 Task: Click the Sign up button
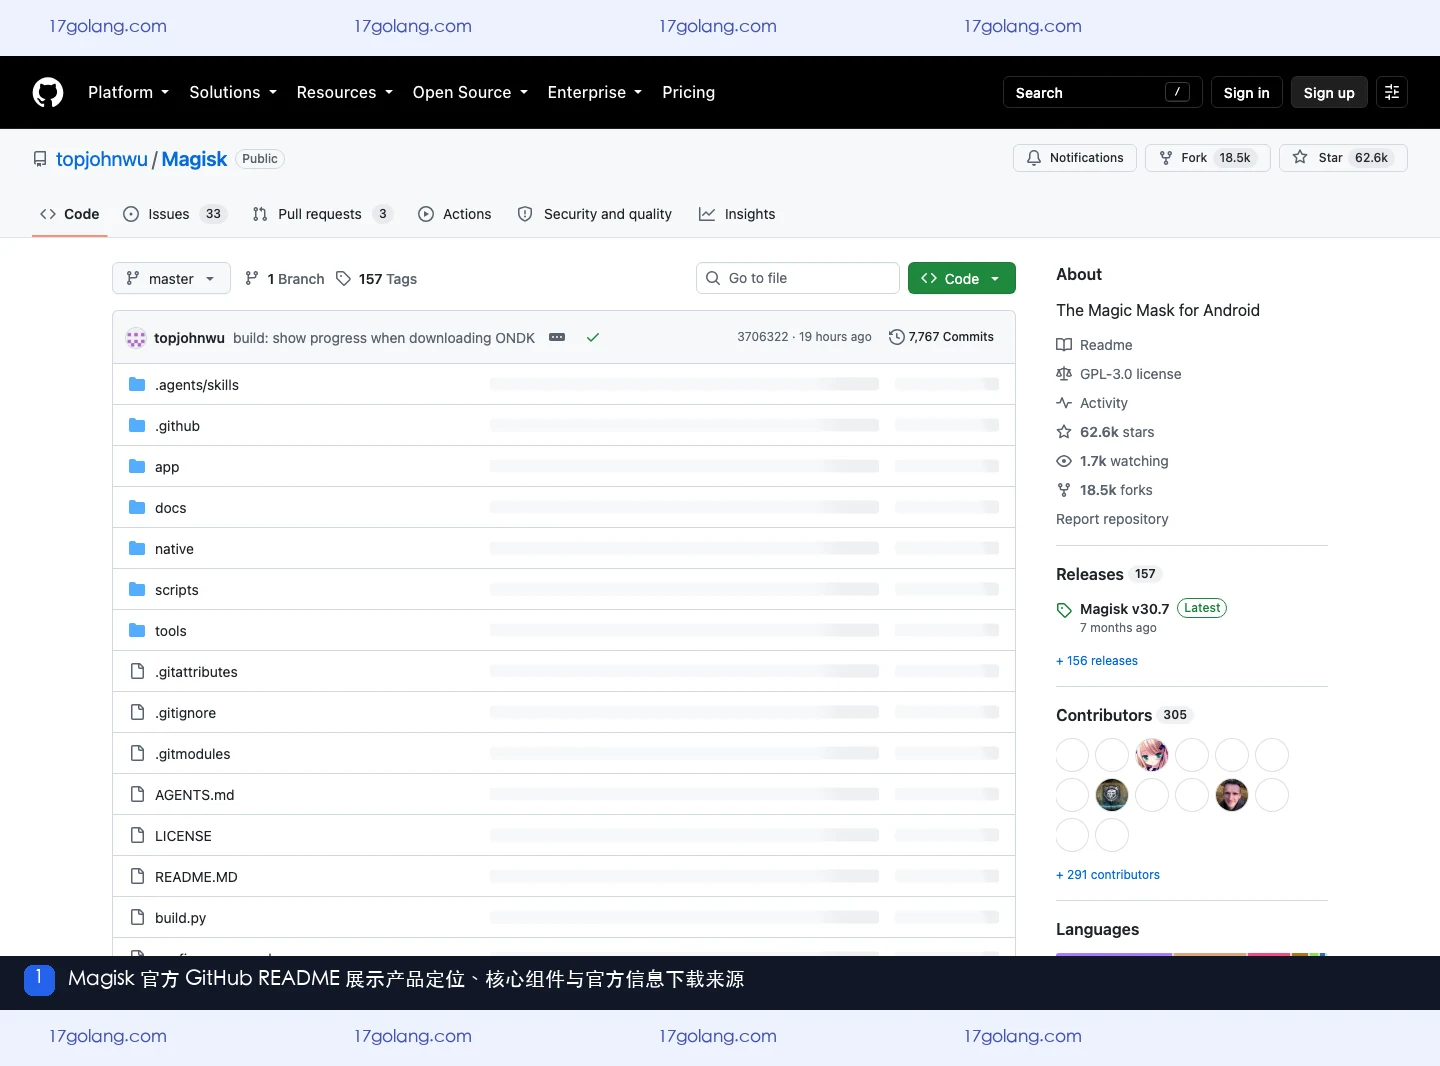click(1329, 92)
